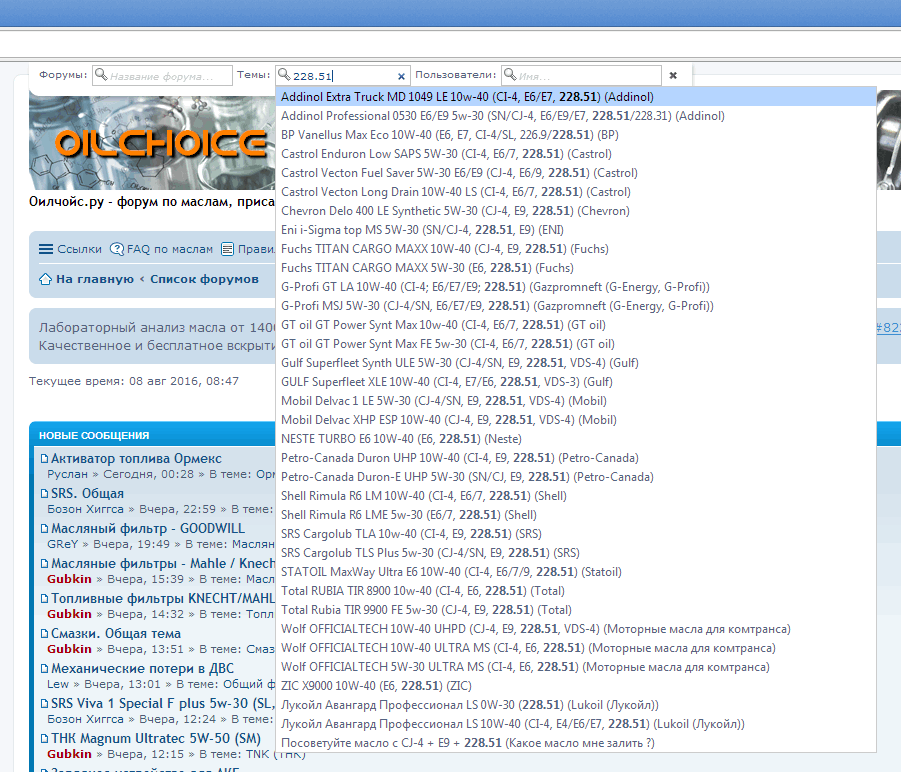901x772 pixels.
Task: Focus the Темы search field with 228.51
Action: pyautogui.click(x=344, y=76)
